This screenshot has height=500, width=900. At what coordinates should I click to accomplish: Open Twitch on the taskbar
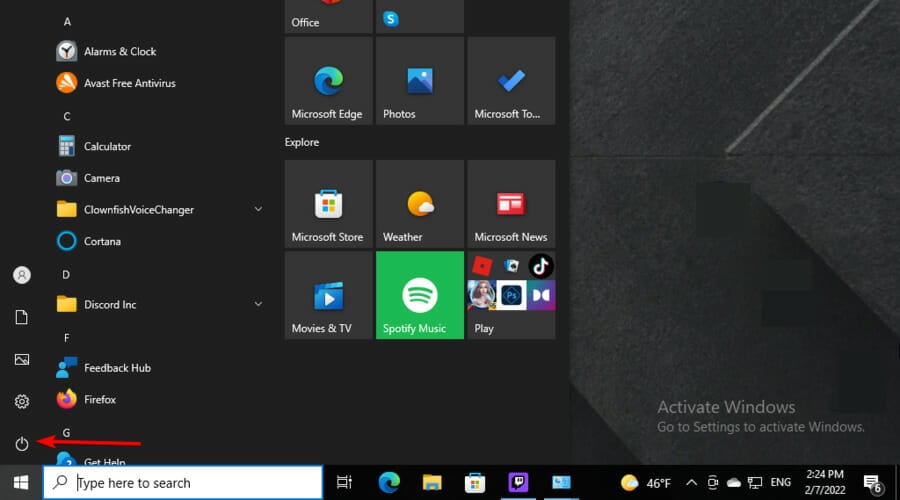click(518, 483)
